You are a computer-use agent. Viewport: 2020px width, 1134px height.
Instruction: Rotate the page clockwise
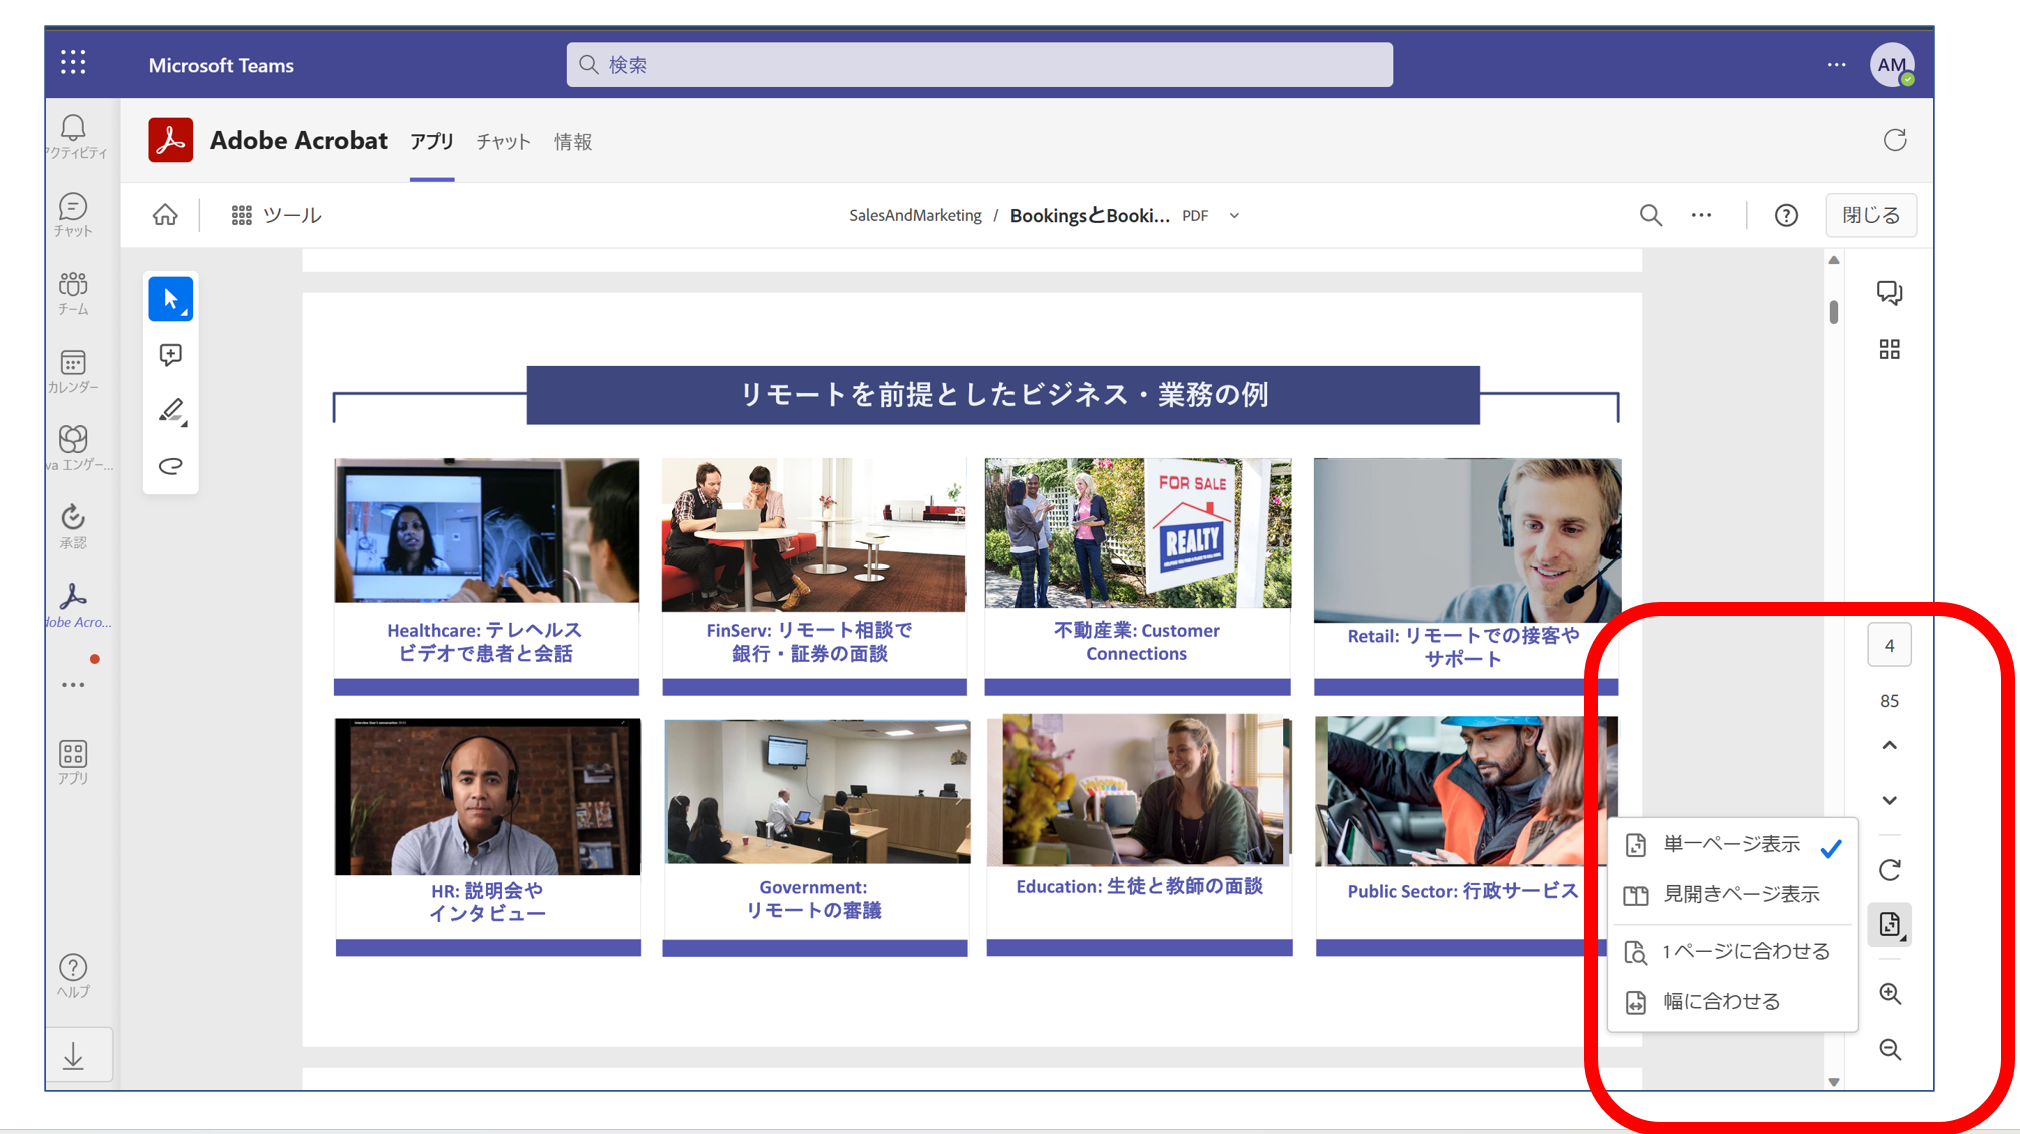[x=1889, y=870]
